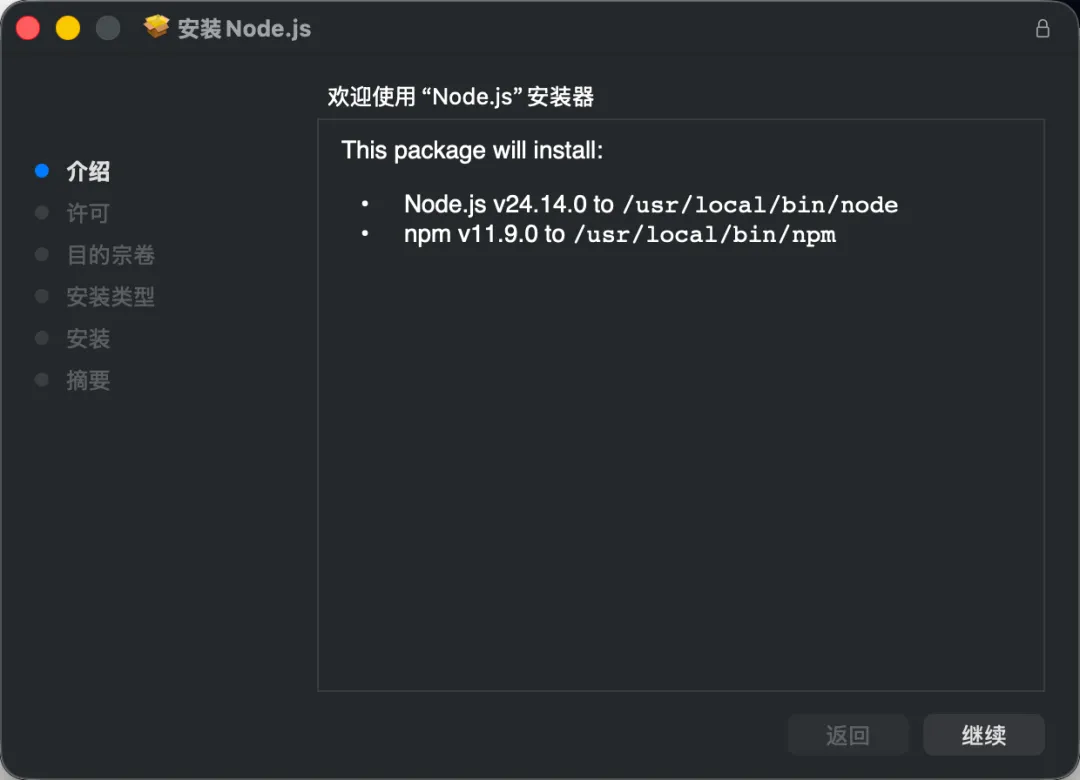This screenshot has width=1080, height=780.
Task: Close the Node.js installer window
Action: tap(28, 28)
